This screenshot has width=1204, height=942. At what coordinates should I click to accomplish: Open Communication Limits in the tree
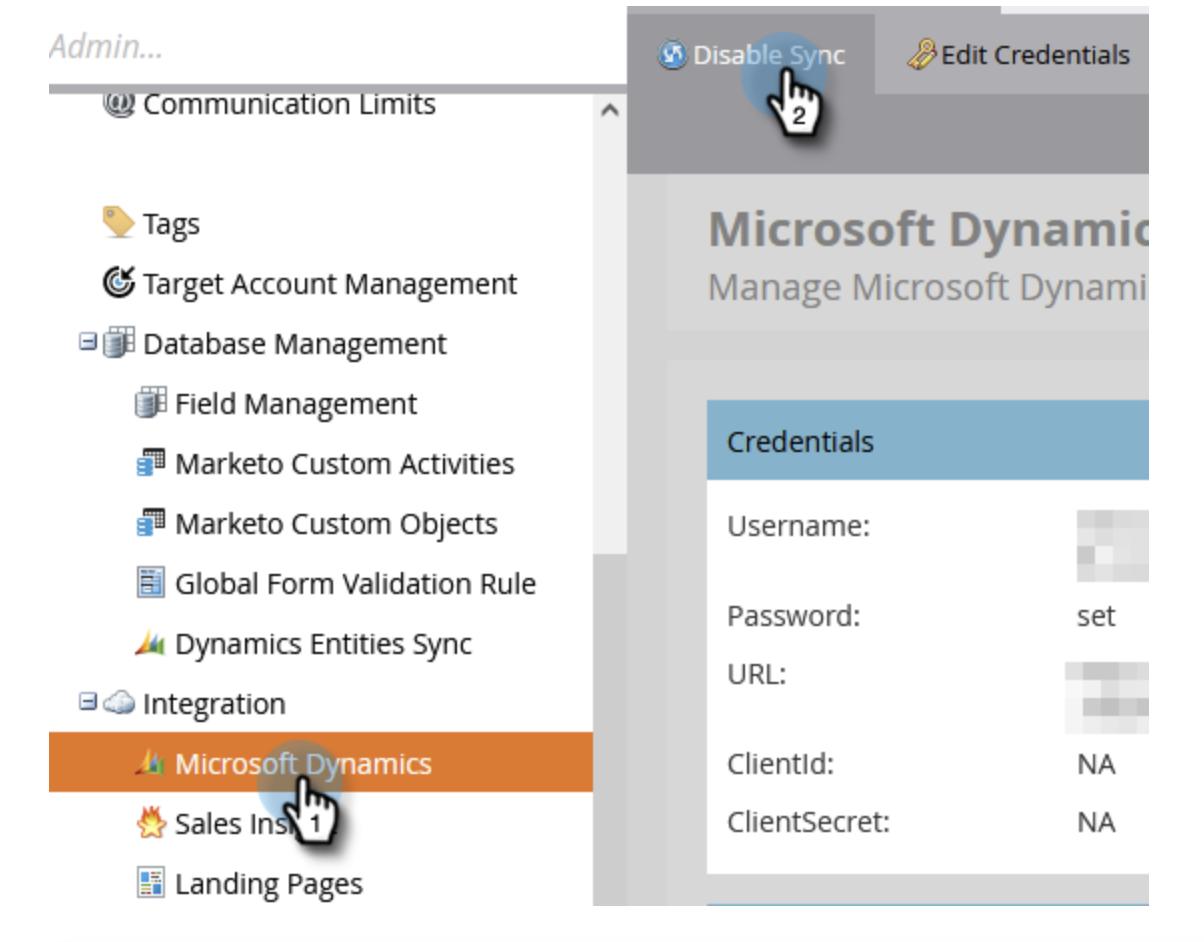tap(288, 104)
